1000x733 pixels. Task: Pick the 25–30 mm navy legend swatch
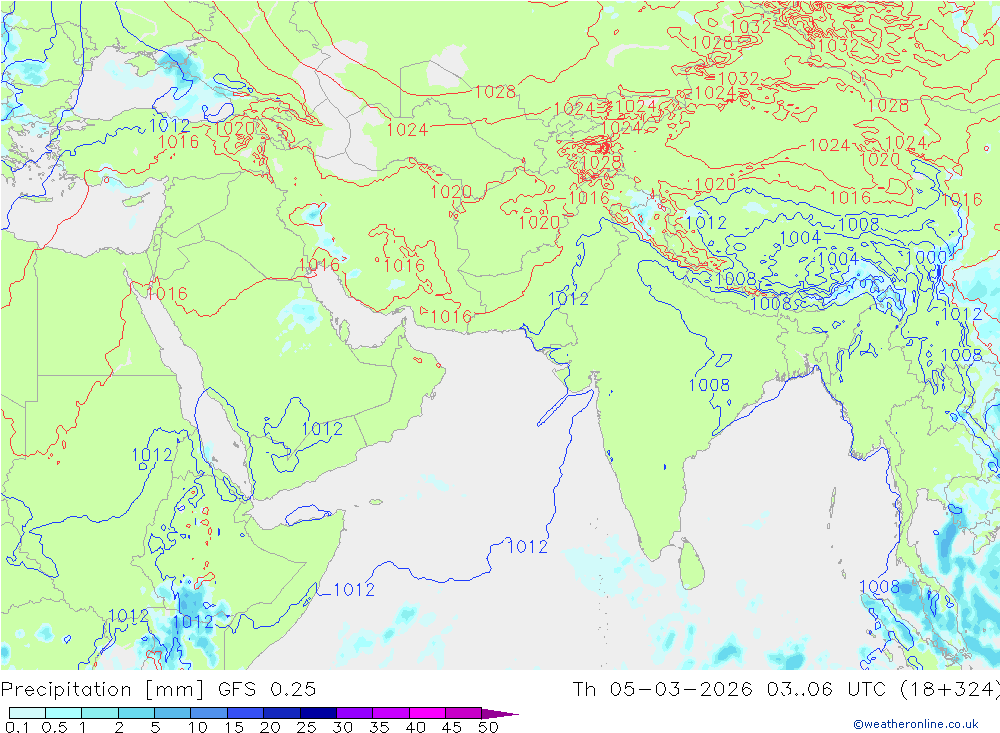tap(318, 713)
